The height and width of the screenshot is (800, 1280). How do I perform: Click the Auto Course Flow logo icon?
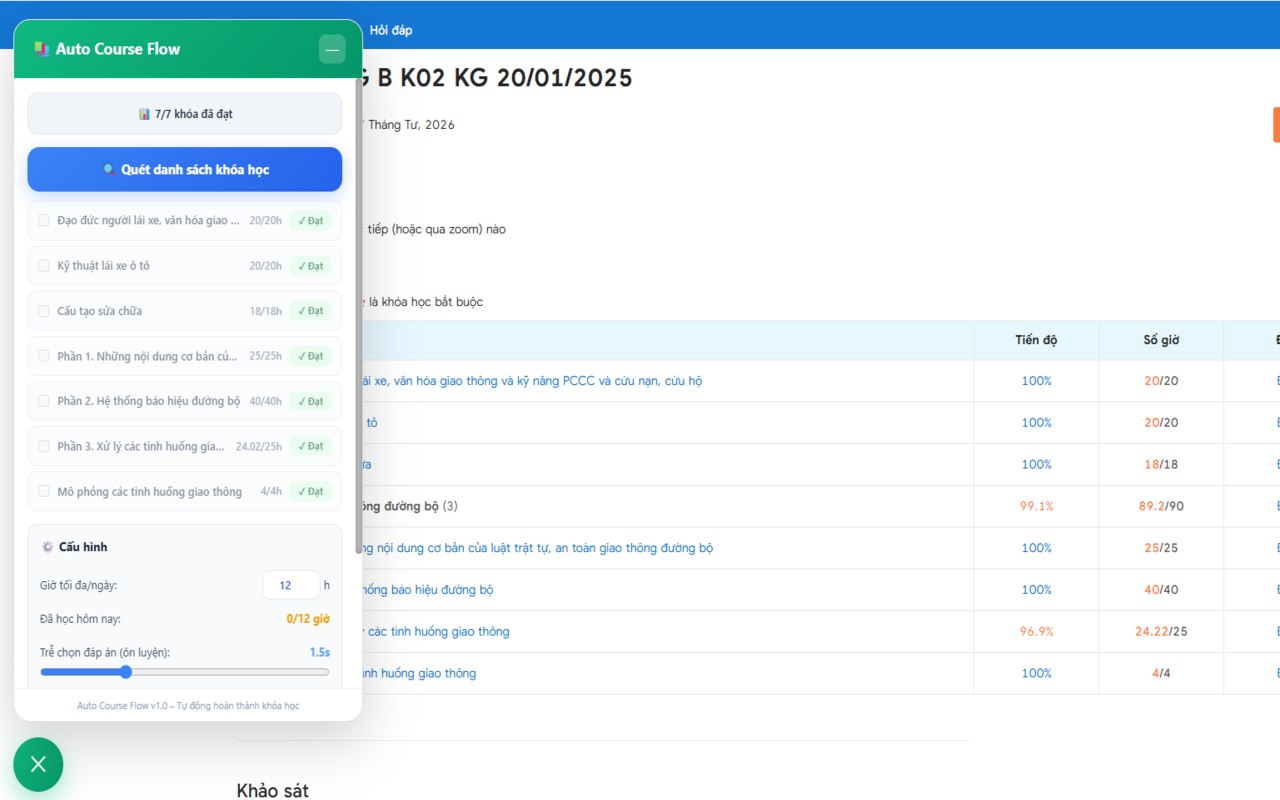tap(42, 49)
